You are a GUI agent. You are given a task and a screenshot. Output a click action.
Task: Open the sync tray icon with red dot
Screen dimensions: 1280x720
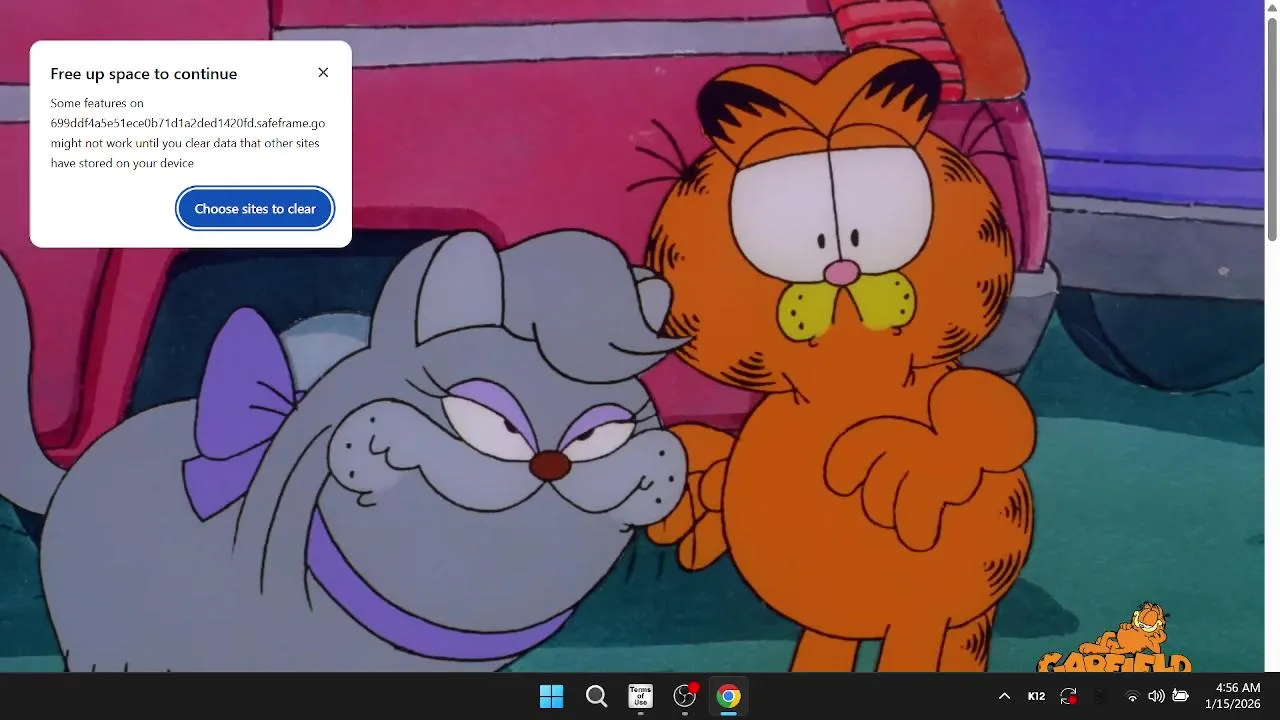pyautogui.click(x=1069, y=696)
